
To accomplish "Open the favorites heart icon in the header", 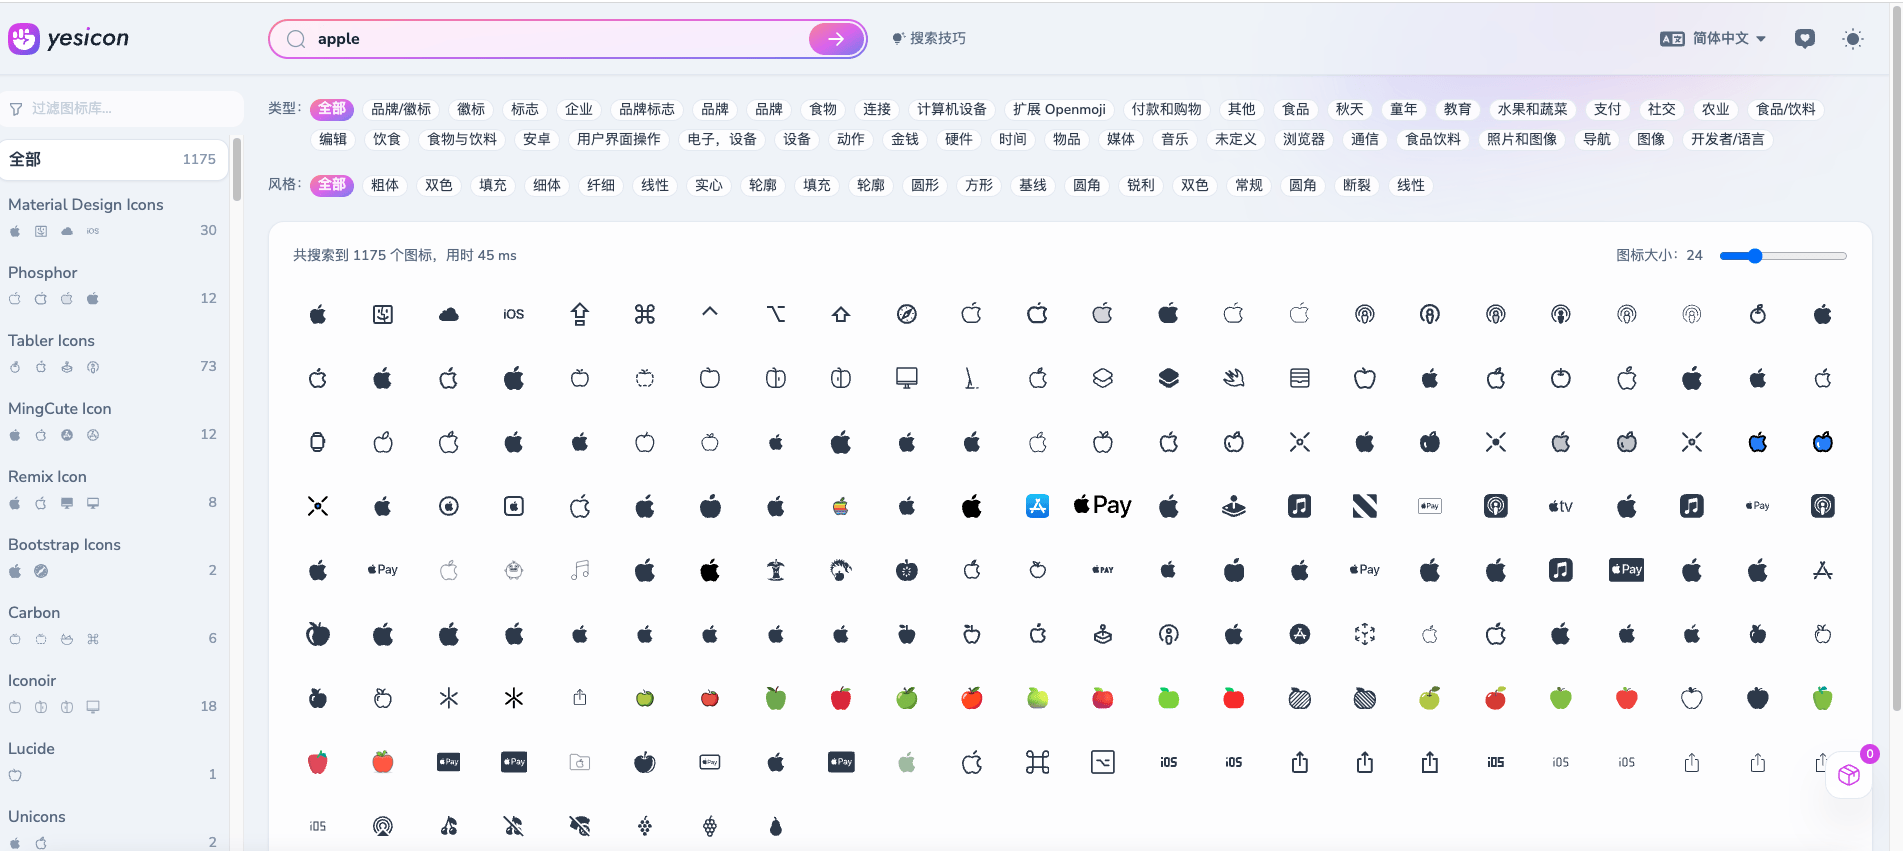I will (x=1804, y=39).
